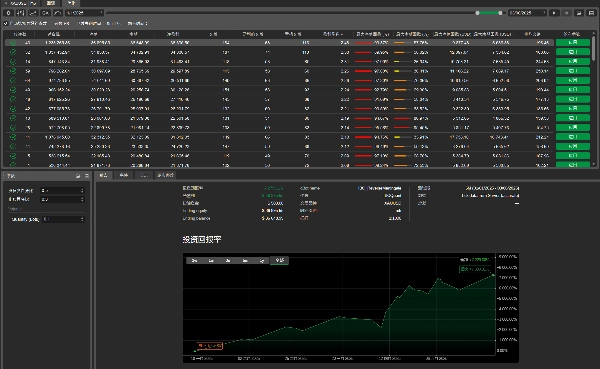Click the green-outlined label at the chart's end
The image size is (600, 369).
[x=474, y=269]
